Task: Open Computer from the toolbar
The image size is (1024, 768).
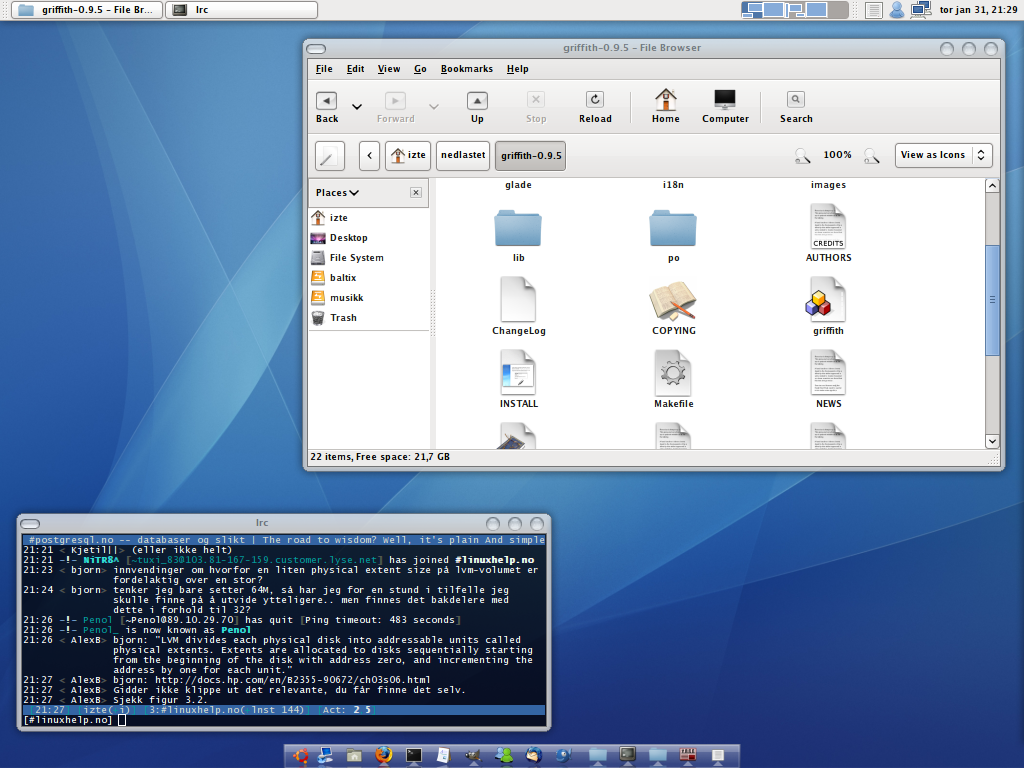Action: (725, 106)
